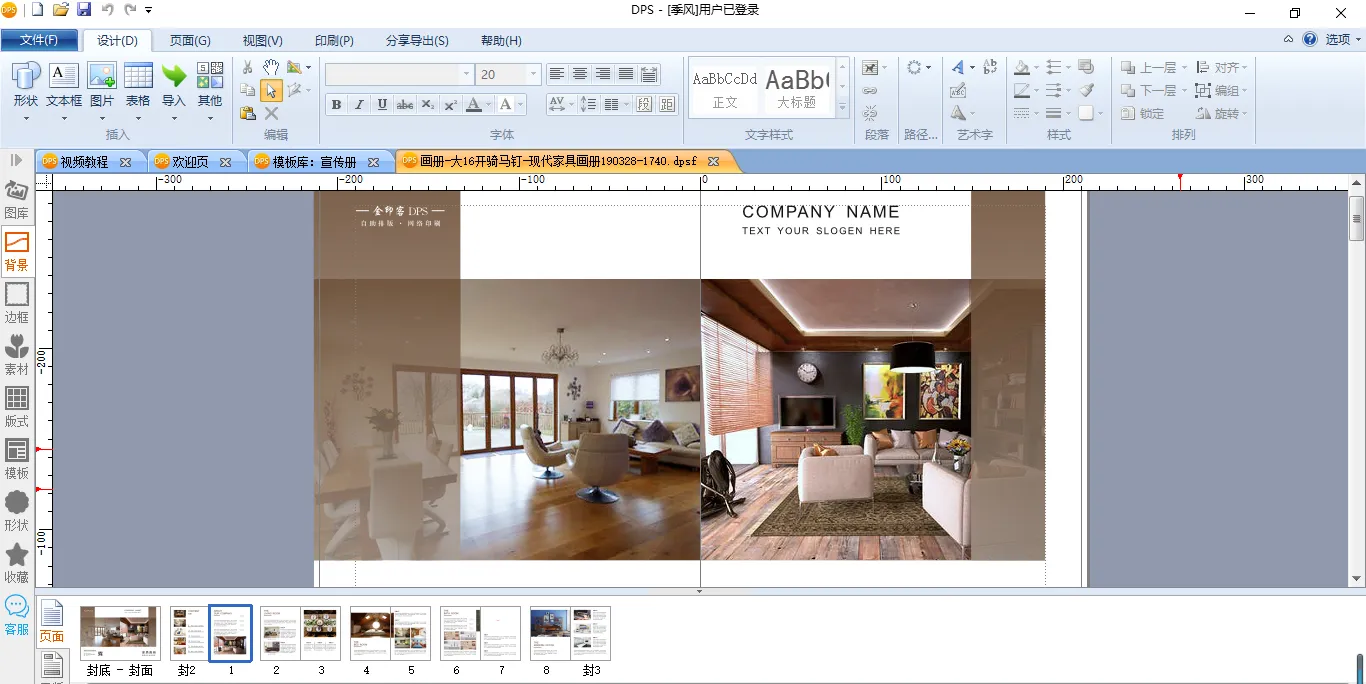Apply the 大标题 heading text style
The width and height of the screenshot is (1366, 684).
pos(796,88)
